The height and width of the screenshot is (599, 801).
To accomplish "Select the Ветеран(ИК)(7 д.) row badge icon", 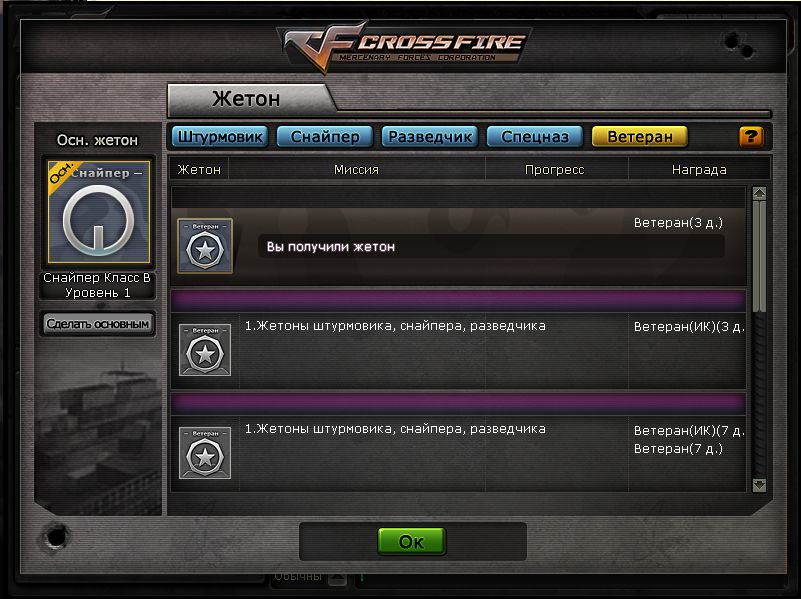I will (205, 453).
